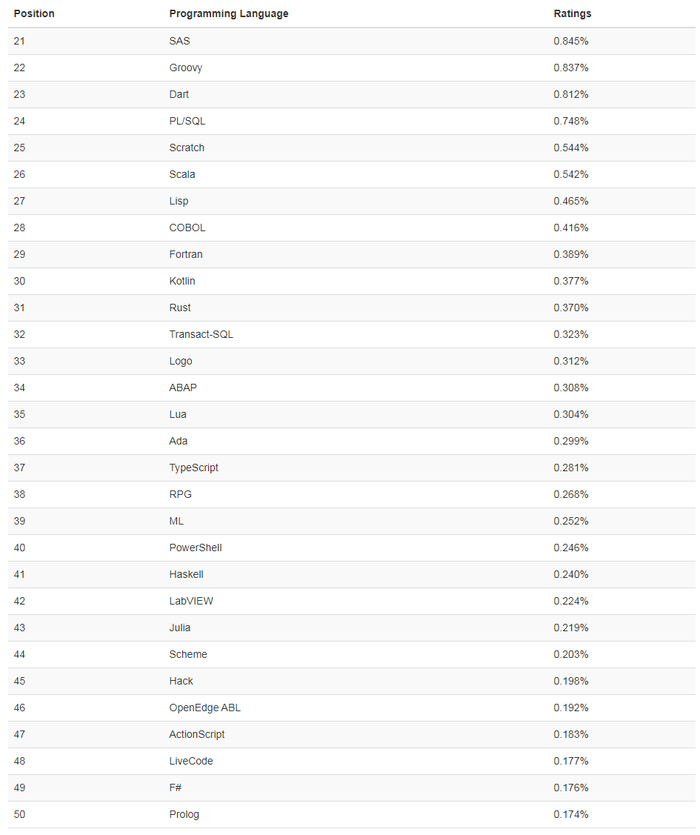Select the Prolog row's 0.174% rating

[571, 814]
